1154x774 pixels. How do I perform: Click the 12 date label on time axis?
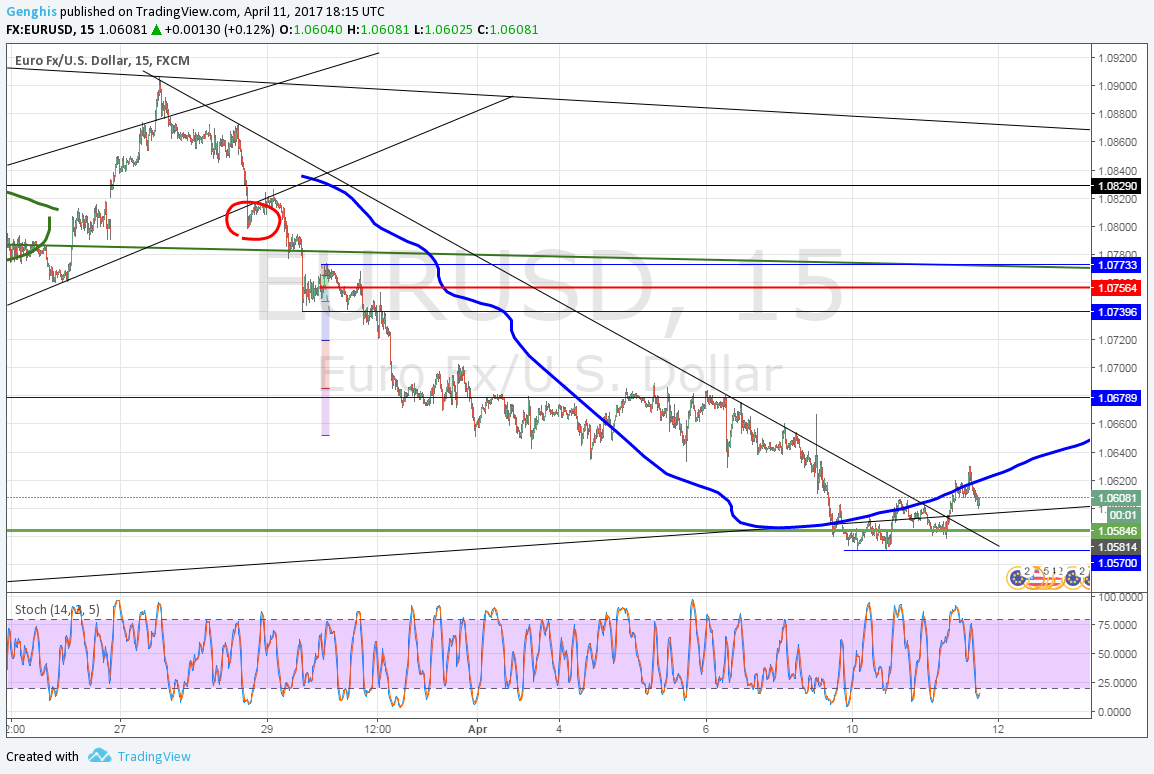coord(998,729)
